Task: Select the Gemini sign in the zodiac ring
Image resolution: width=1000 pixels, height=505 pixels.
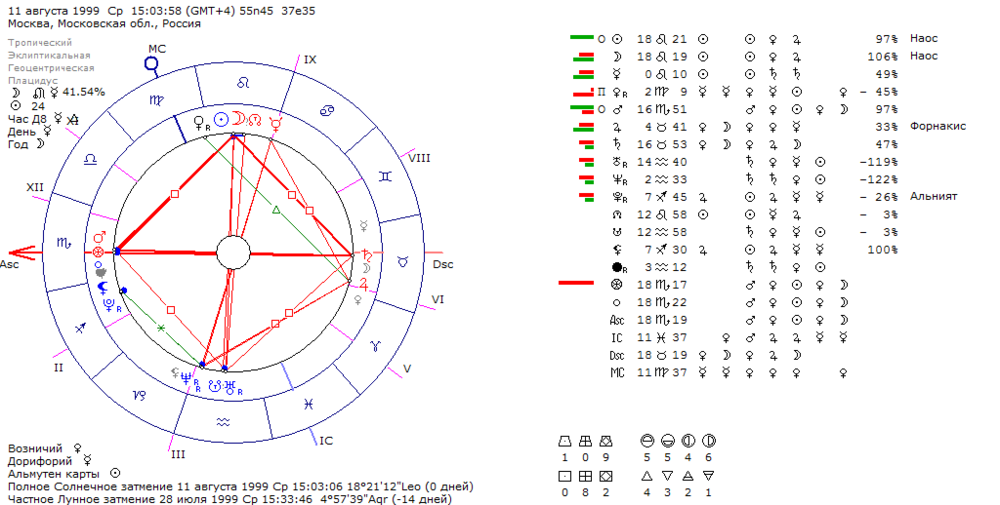Action: (x=385, y=177)
